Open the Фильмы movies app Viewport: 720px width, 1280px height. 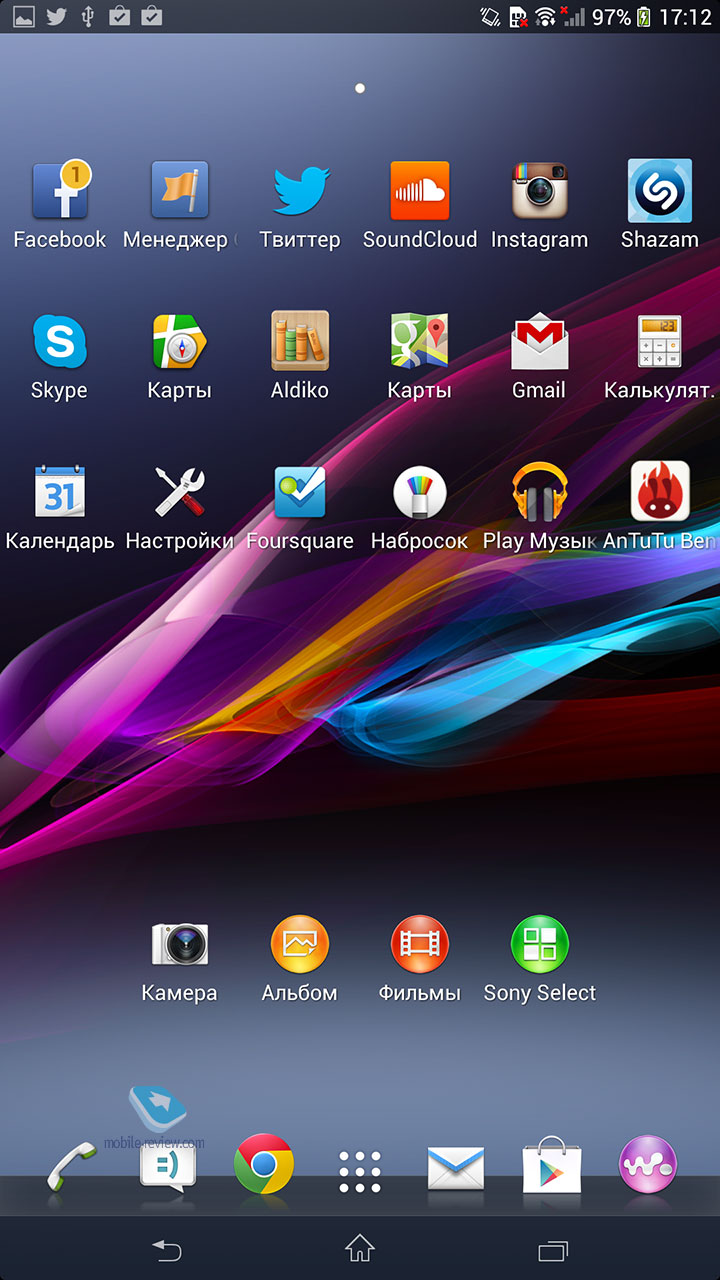420,943
